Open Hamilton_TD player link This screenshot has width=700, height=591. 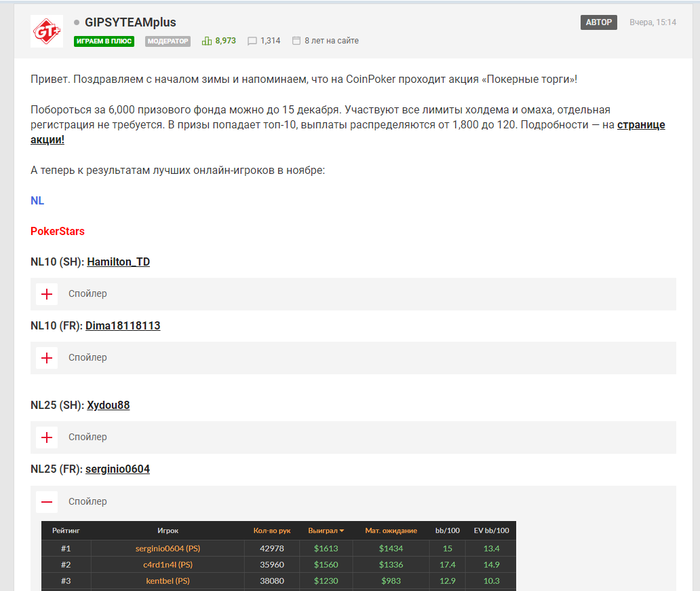click(x=118, y=262)
